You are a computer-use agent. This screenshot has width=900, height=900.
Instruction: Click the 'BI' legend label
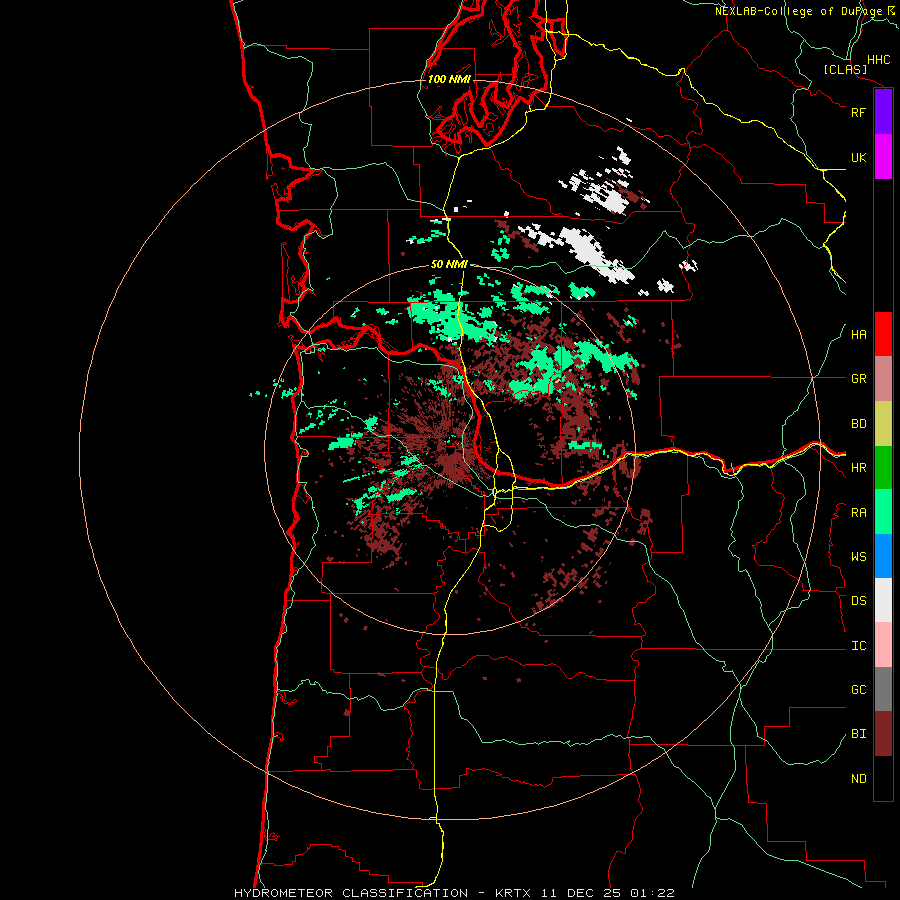[x=858, y=734]
